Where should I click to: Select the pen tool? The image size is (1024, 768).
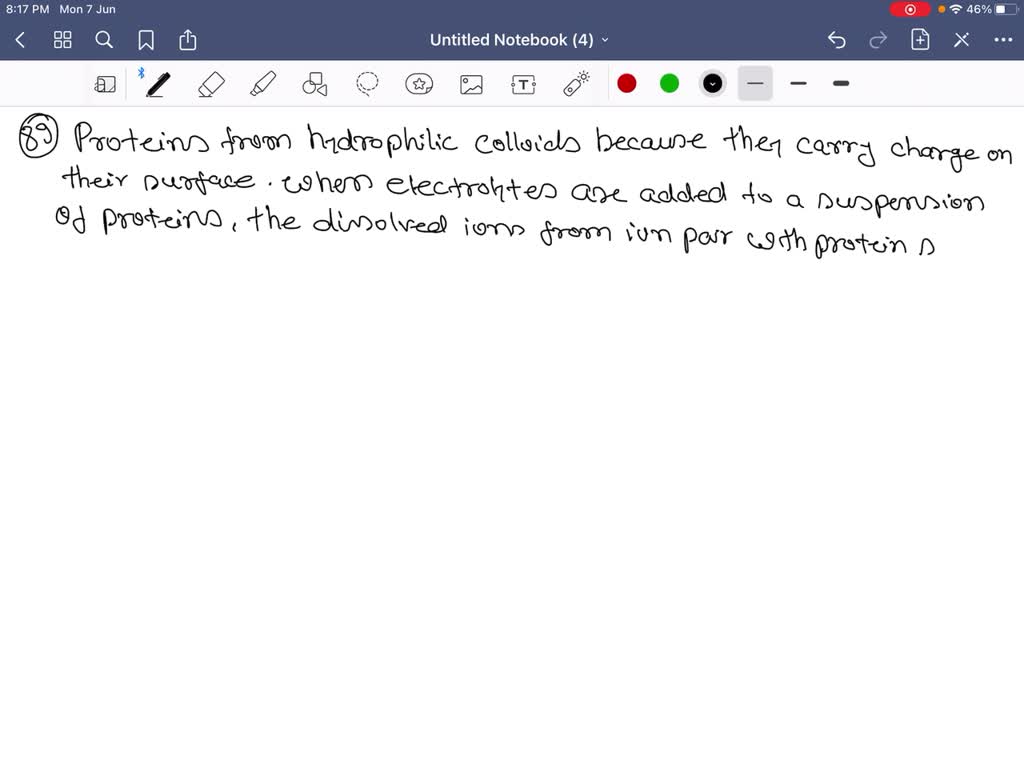(x=157, y=83)
